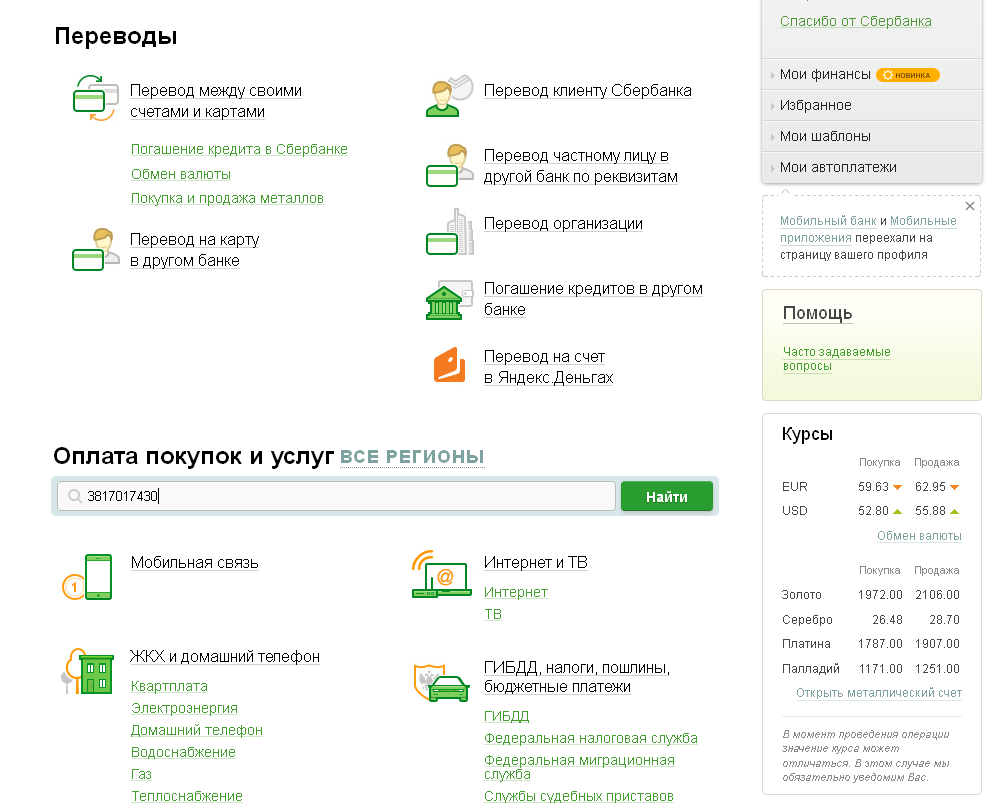The width and height of the screenshot is (991, 803).
Task: Select Федеральная миграционная служба link
Action: coord(579,767)
